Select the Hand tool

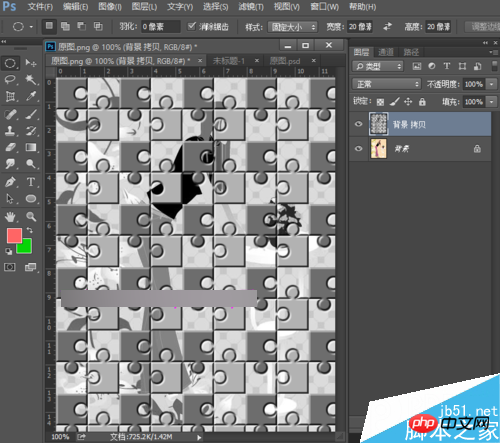(10, 217)
